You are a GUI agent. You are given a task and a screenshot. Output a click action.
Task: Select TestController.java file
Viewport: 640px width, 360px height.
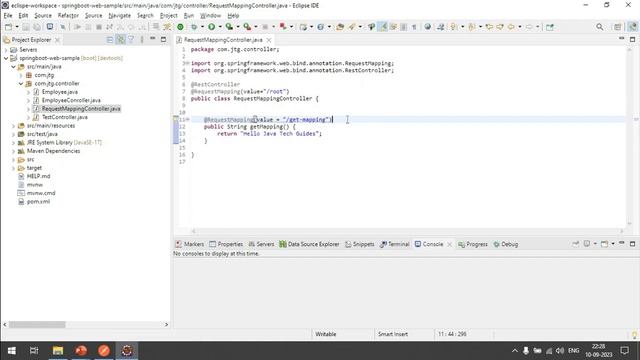pos(64,117)
